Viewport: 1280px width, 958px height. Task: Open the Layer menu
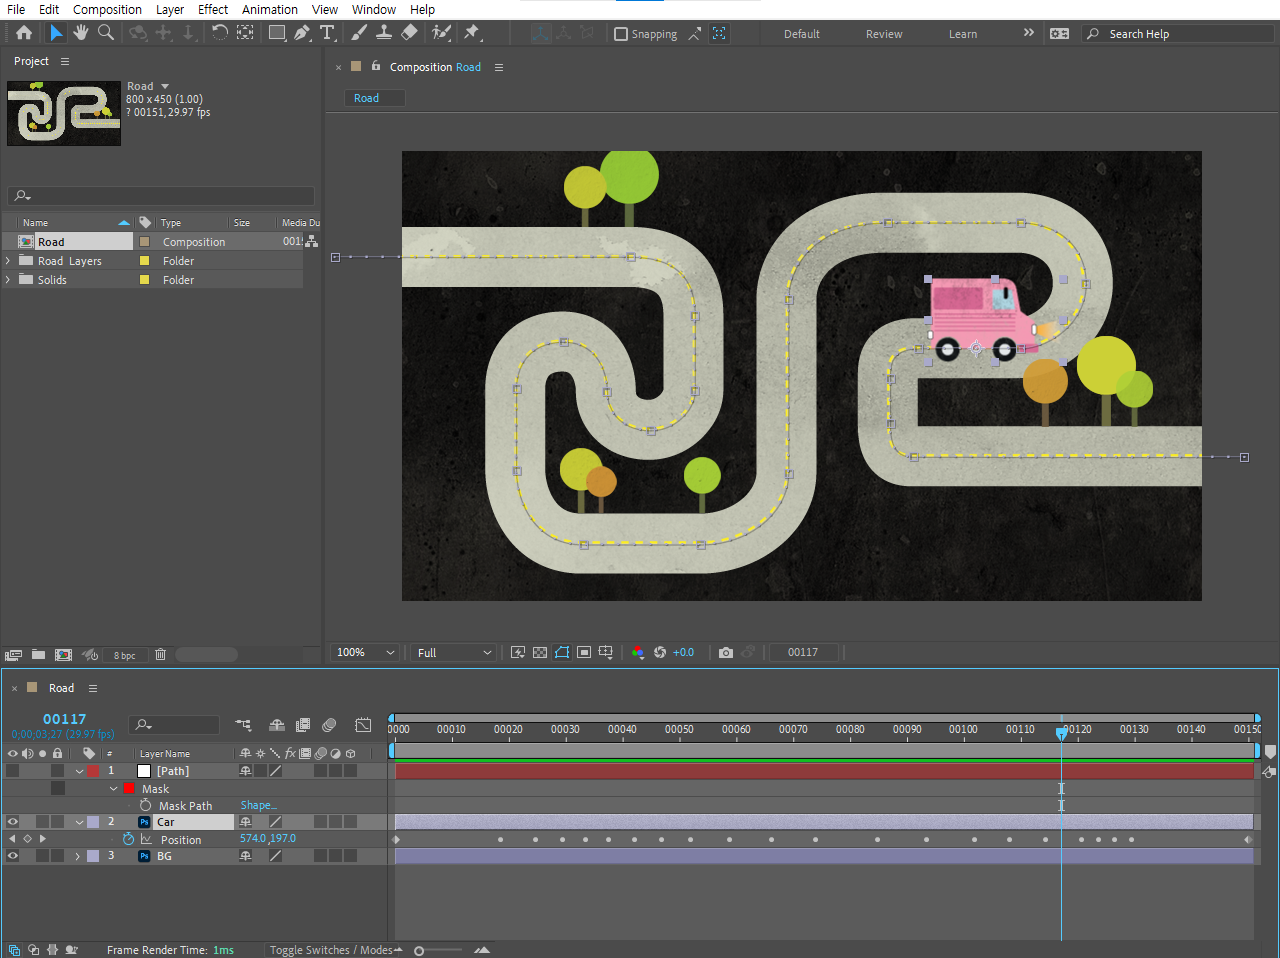pyautogui.click(x=170, y=9)
